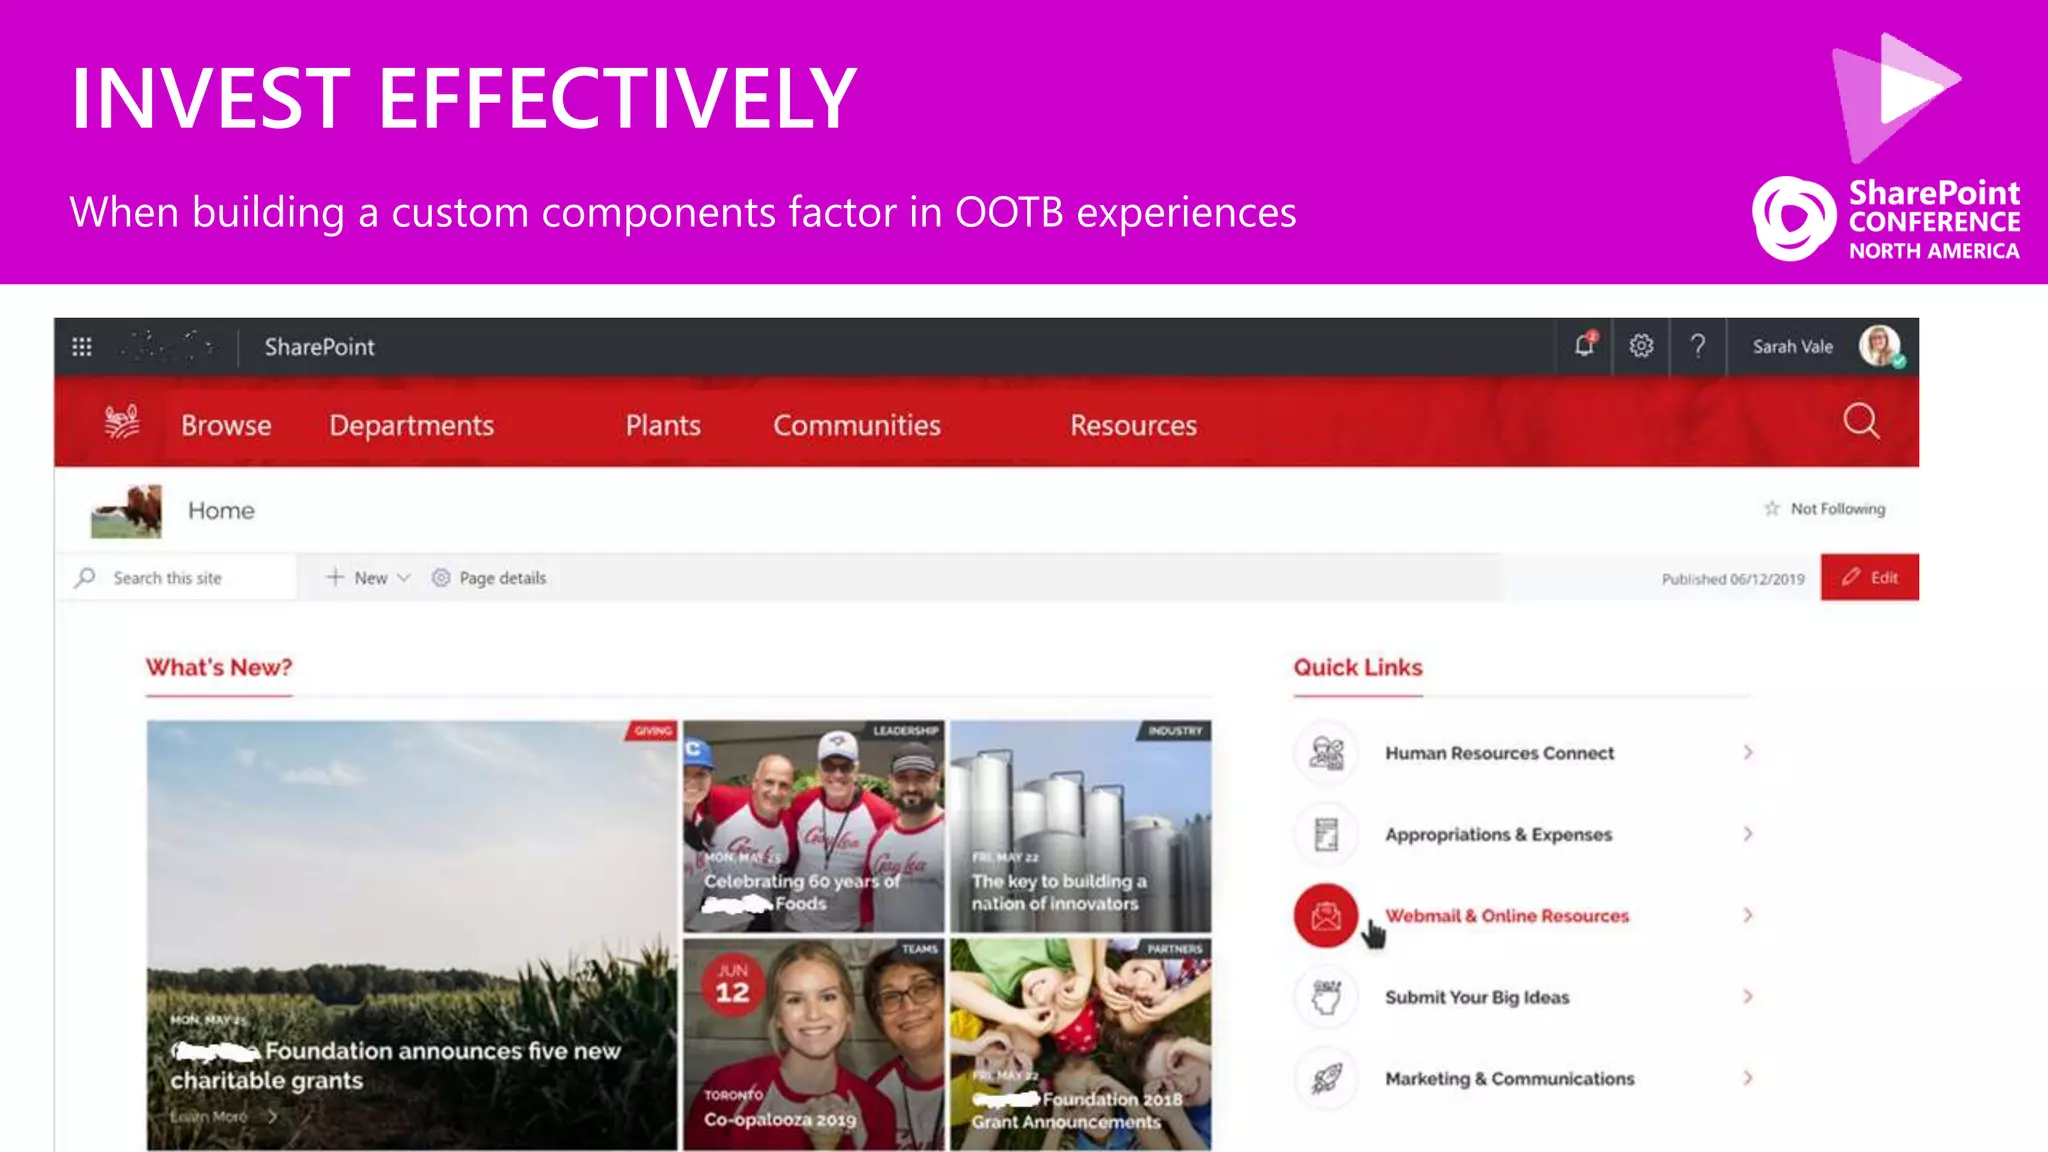
Task: Click the Human Resources Connect icon
Action: [x=1327, y=753]
